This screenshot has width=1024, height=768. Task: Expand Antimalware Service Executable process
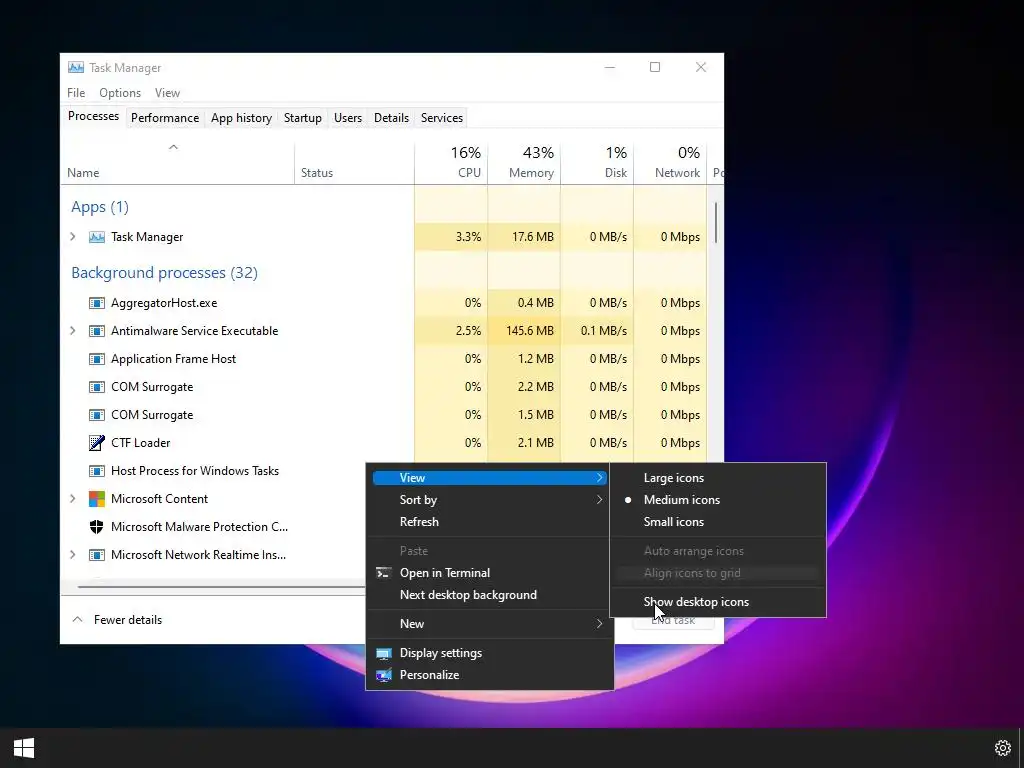[72, 330]
